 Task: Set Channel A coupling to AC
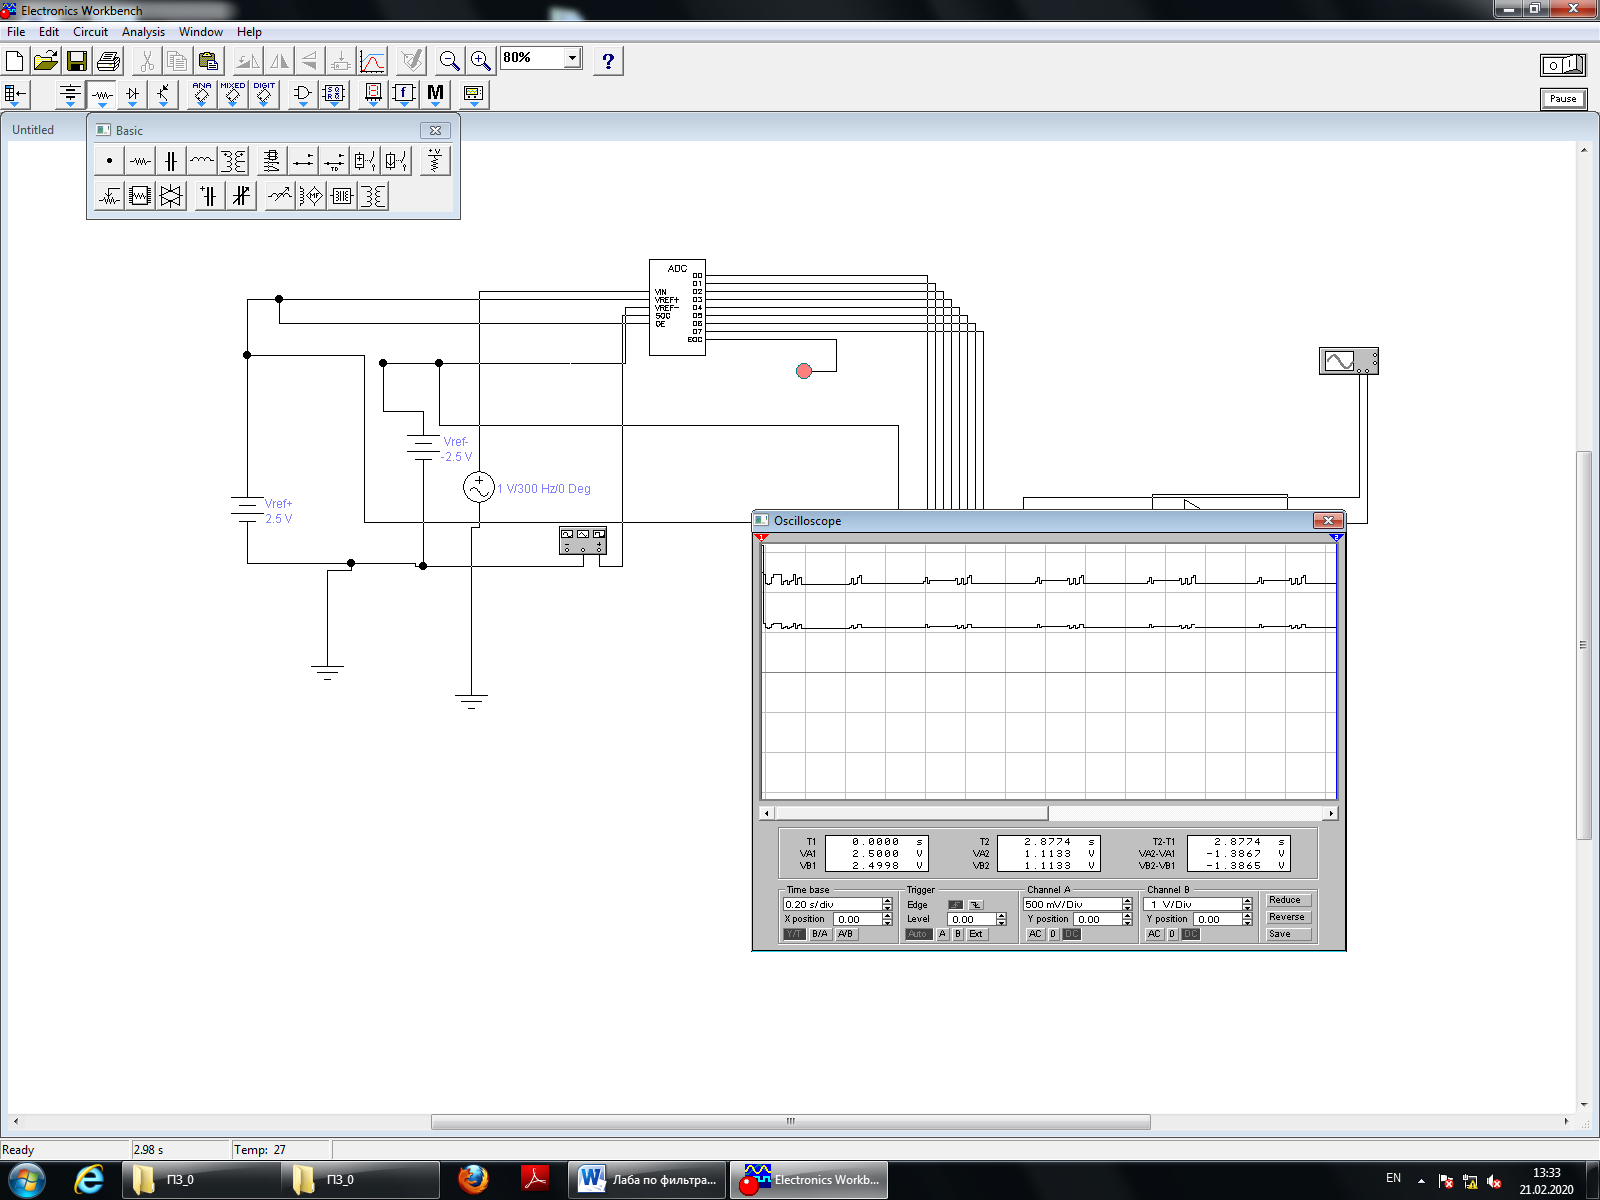pyautogui.click(x=1035, y=934)
